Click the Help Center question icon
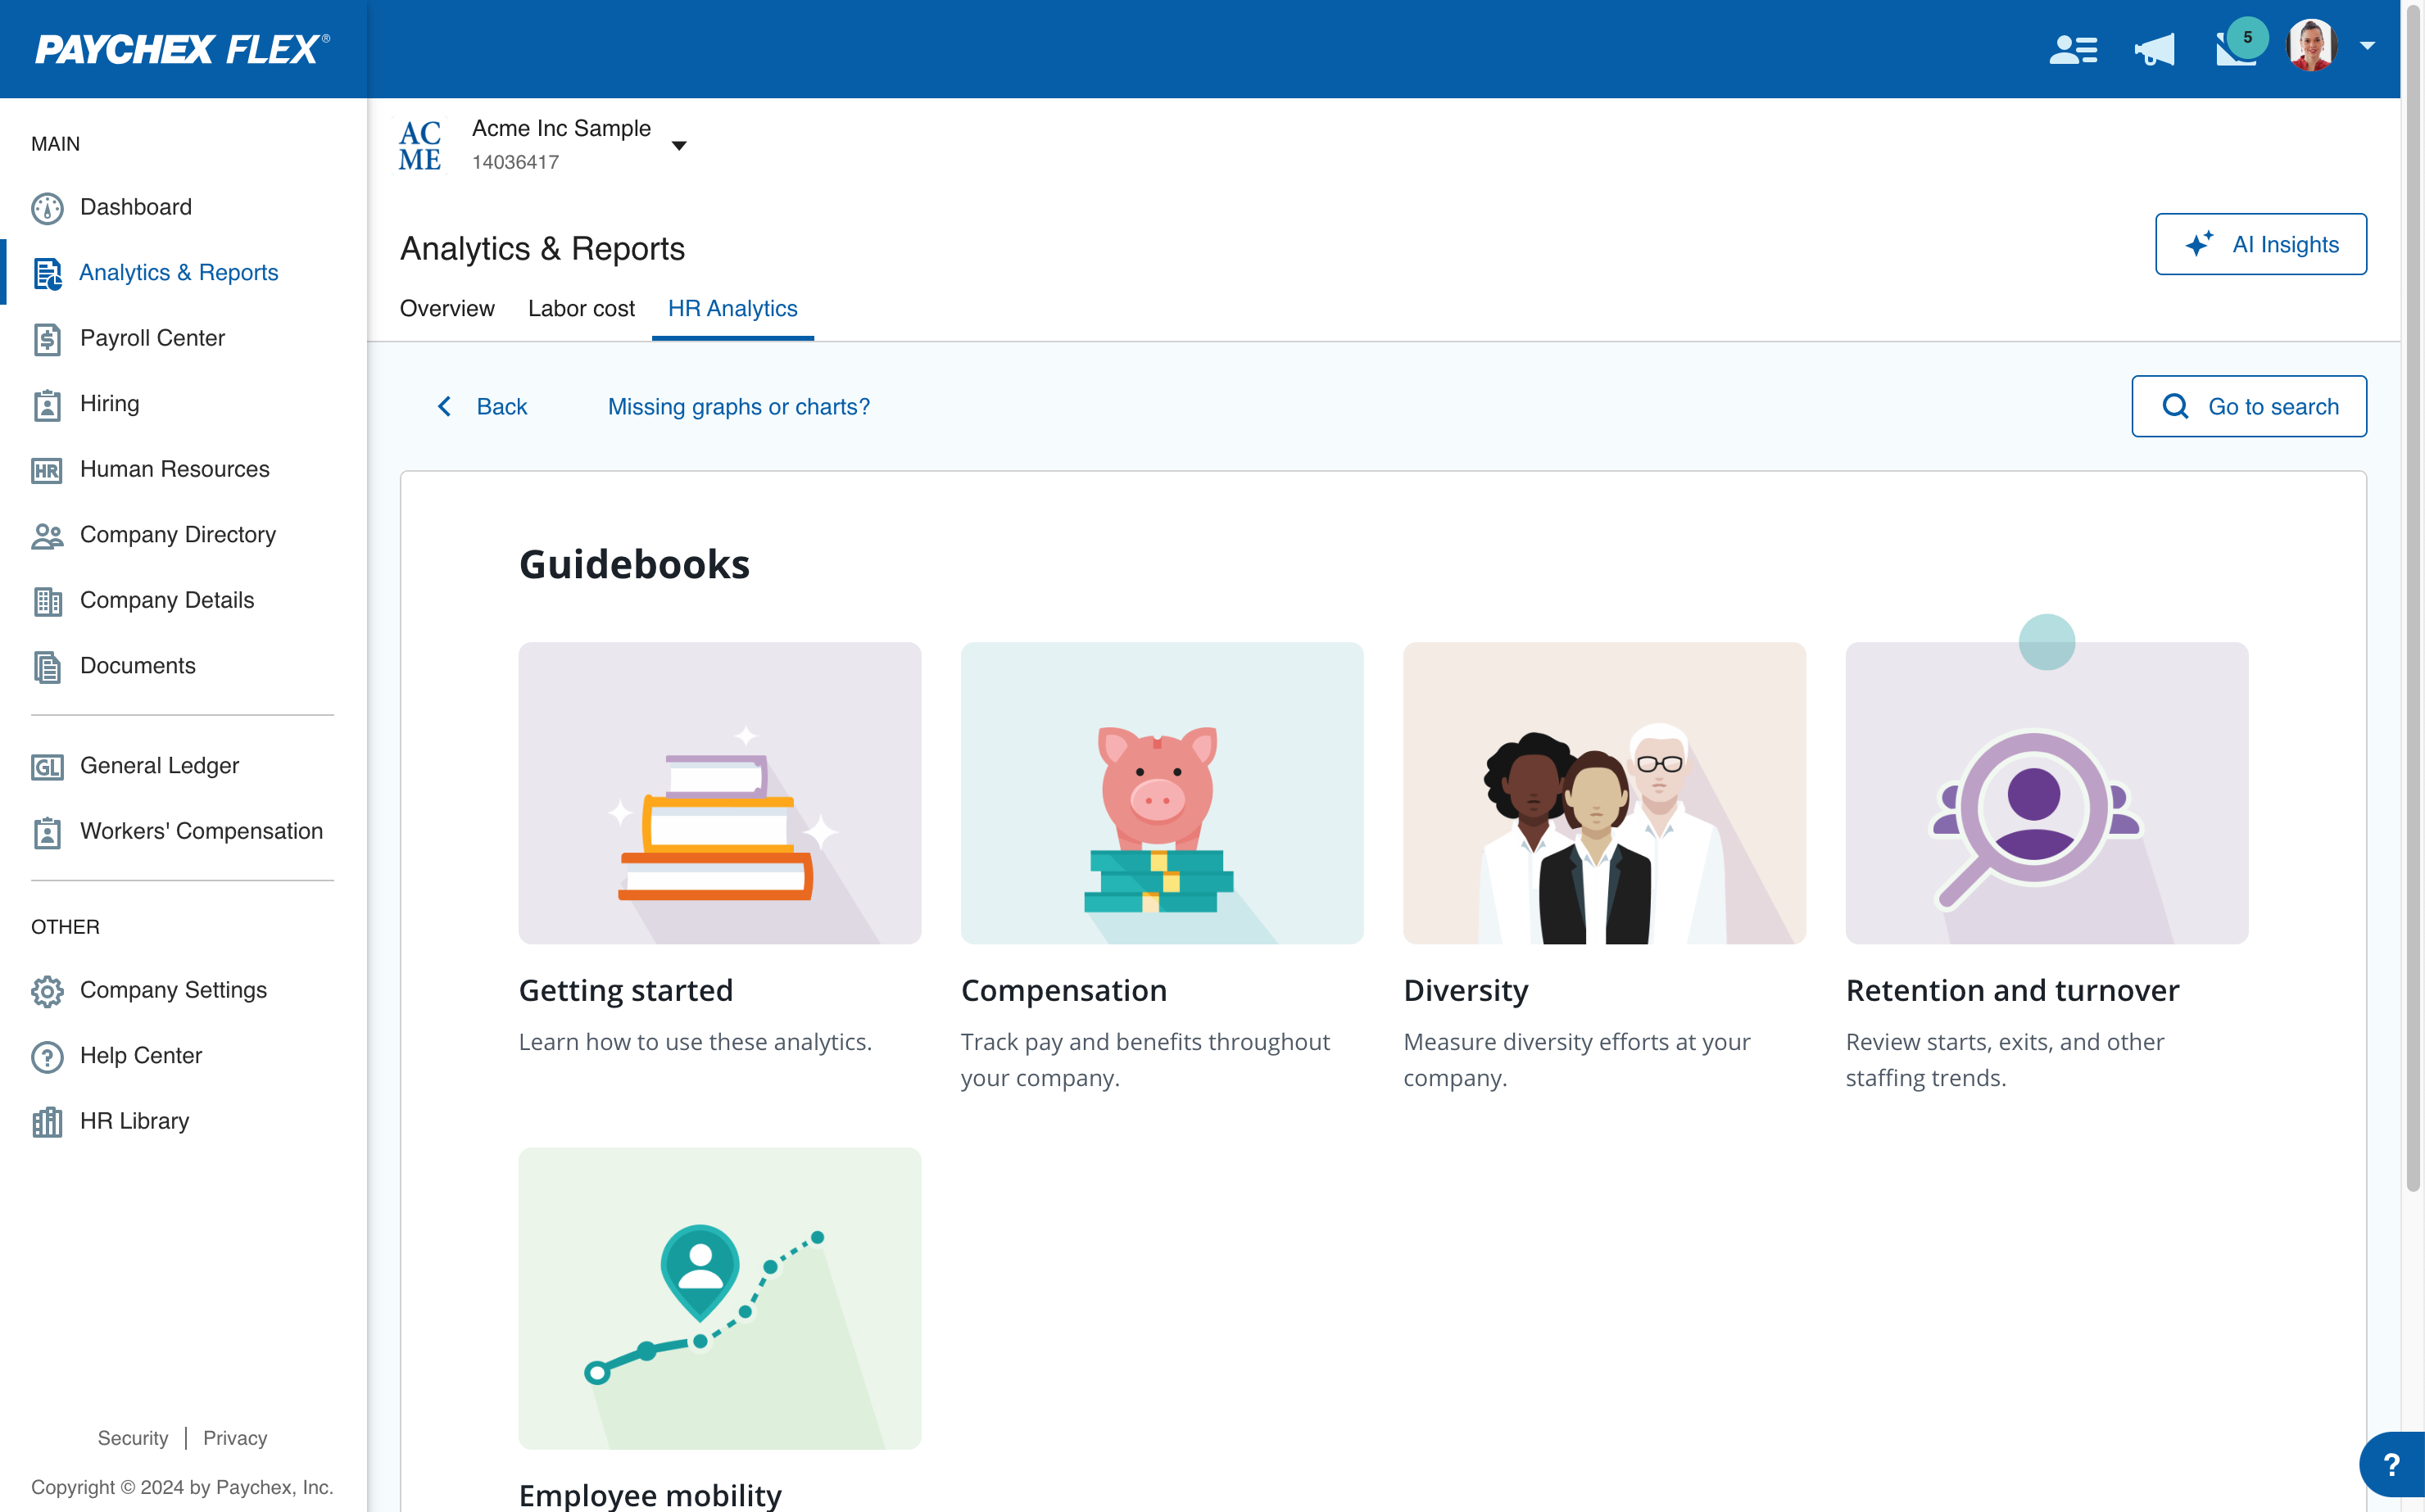This screenshot has width=2425, height=1512. [47, 1056]
